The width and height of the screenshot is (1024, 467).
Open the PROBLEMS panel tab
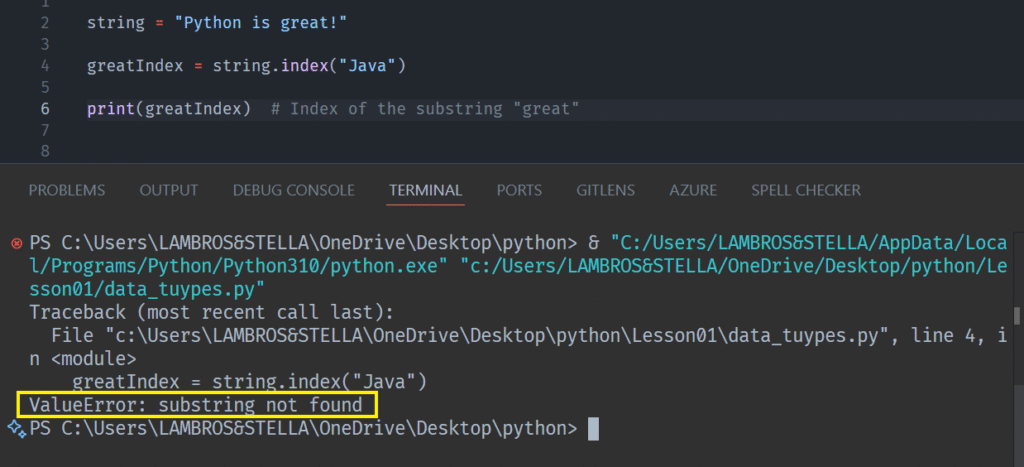[66, 190]
